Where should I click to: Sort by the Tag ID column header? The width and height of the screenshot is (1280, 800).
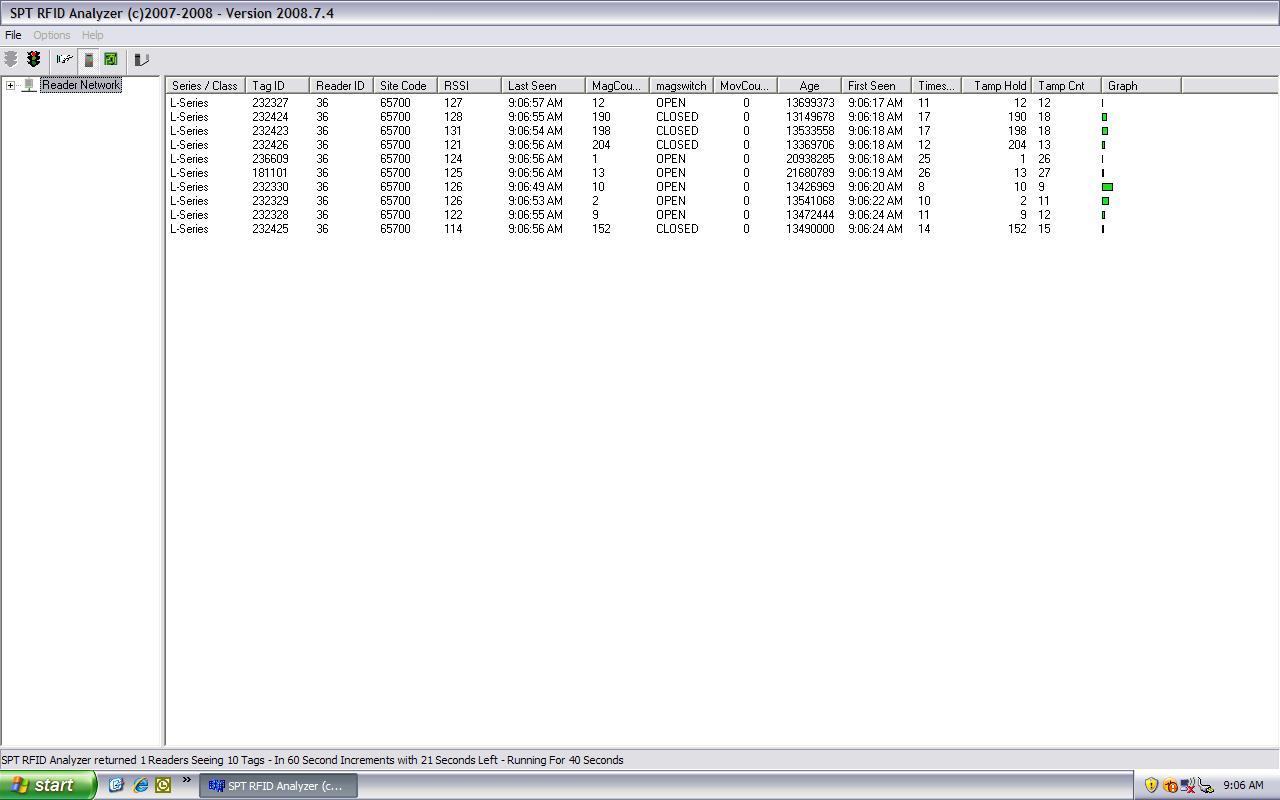[277, 86]
